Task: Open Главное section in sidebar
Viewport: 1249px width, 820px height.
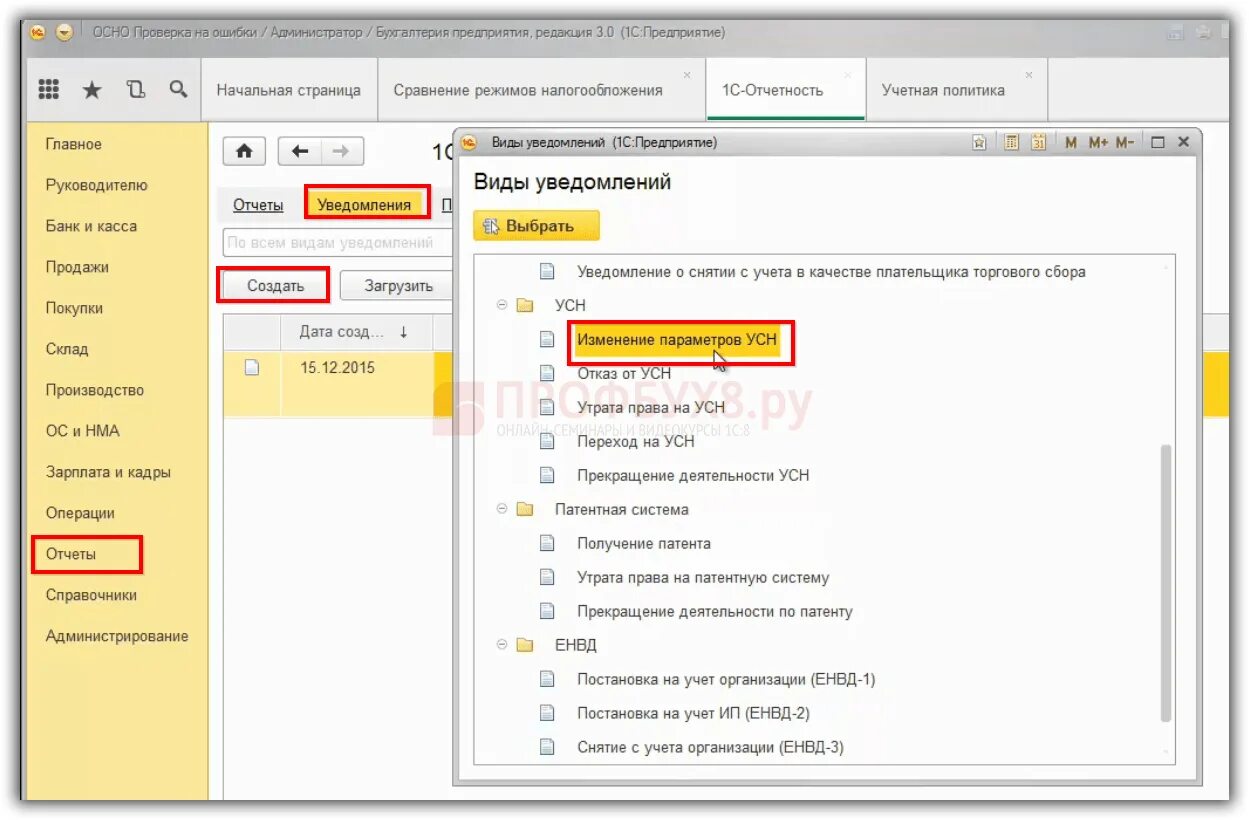Action: tap(74, 144)
